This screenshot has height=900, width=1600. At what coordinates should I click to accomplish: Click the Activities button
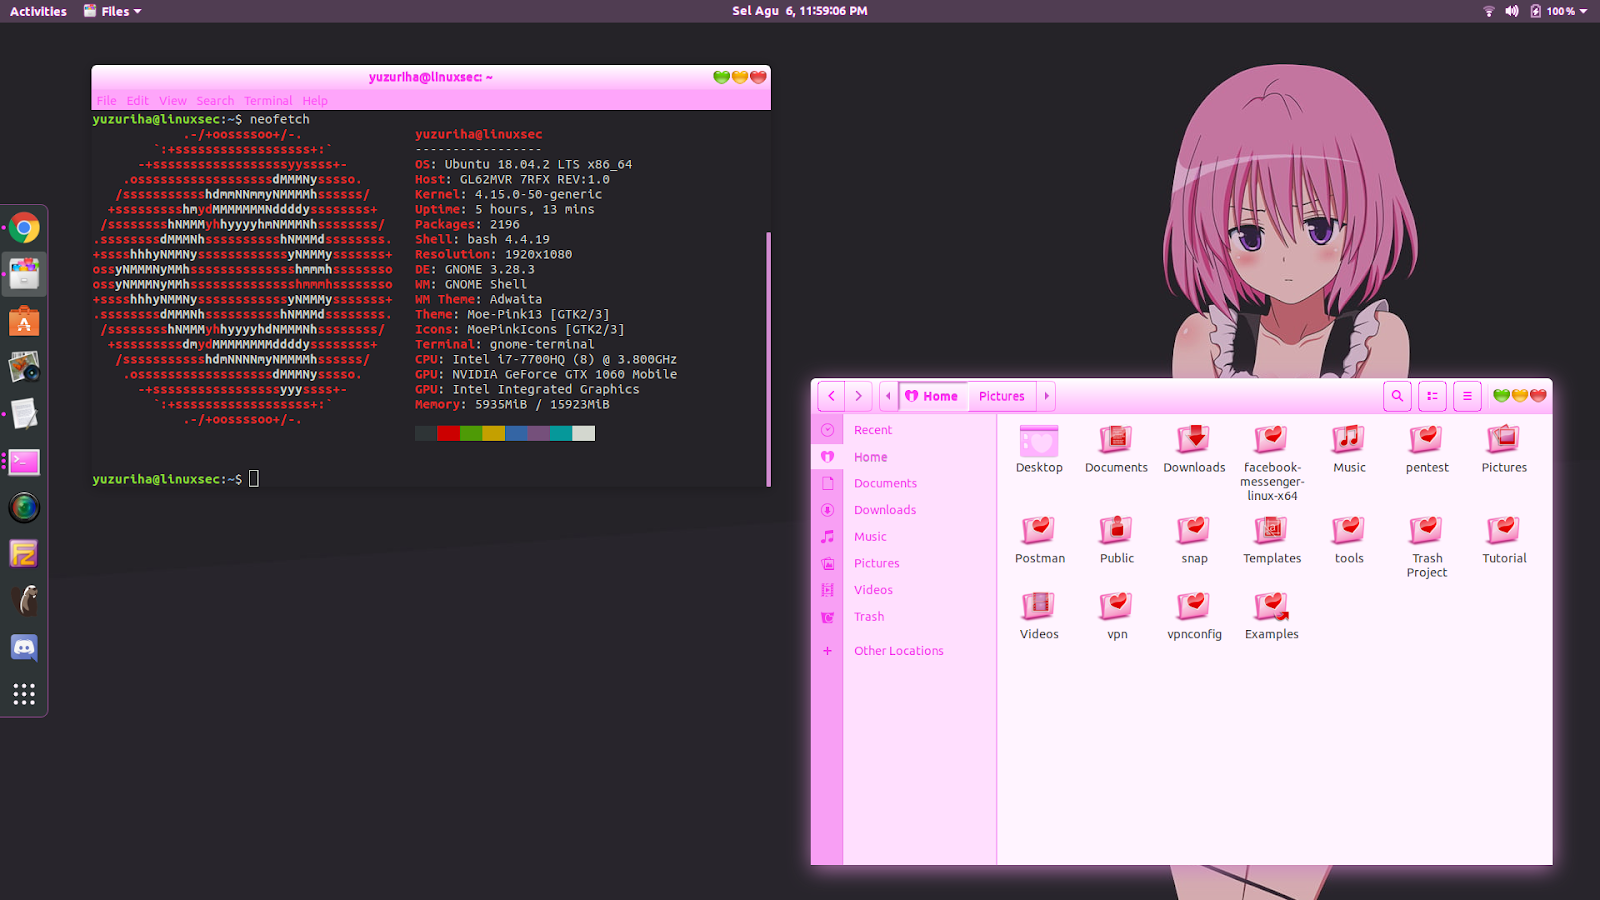pos(37,11)
